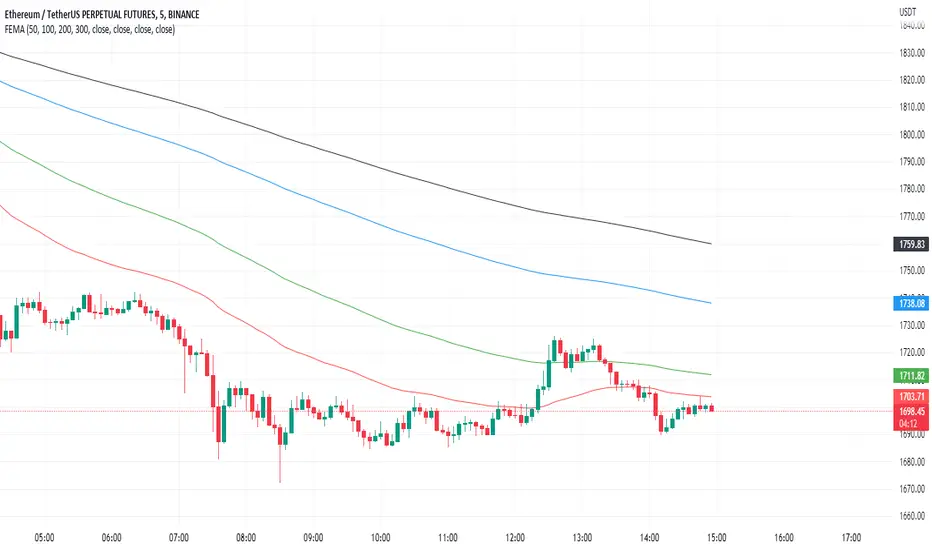Click the 17:00 time axis label
This screenshot has height=550, width=932.
[851, 538]
